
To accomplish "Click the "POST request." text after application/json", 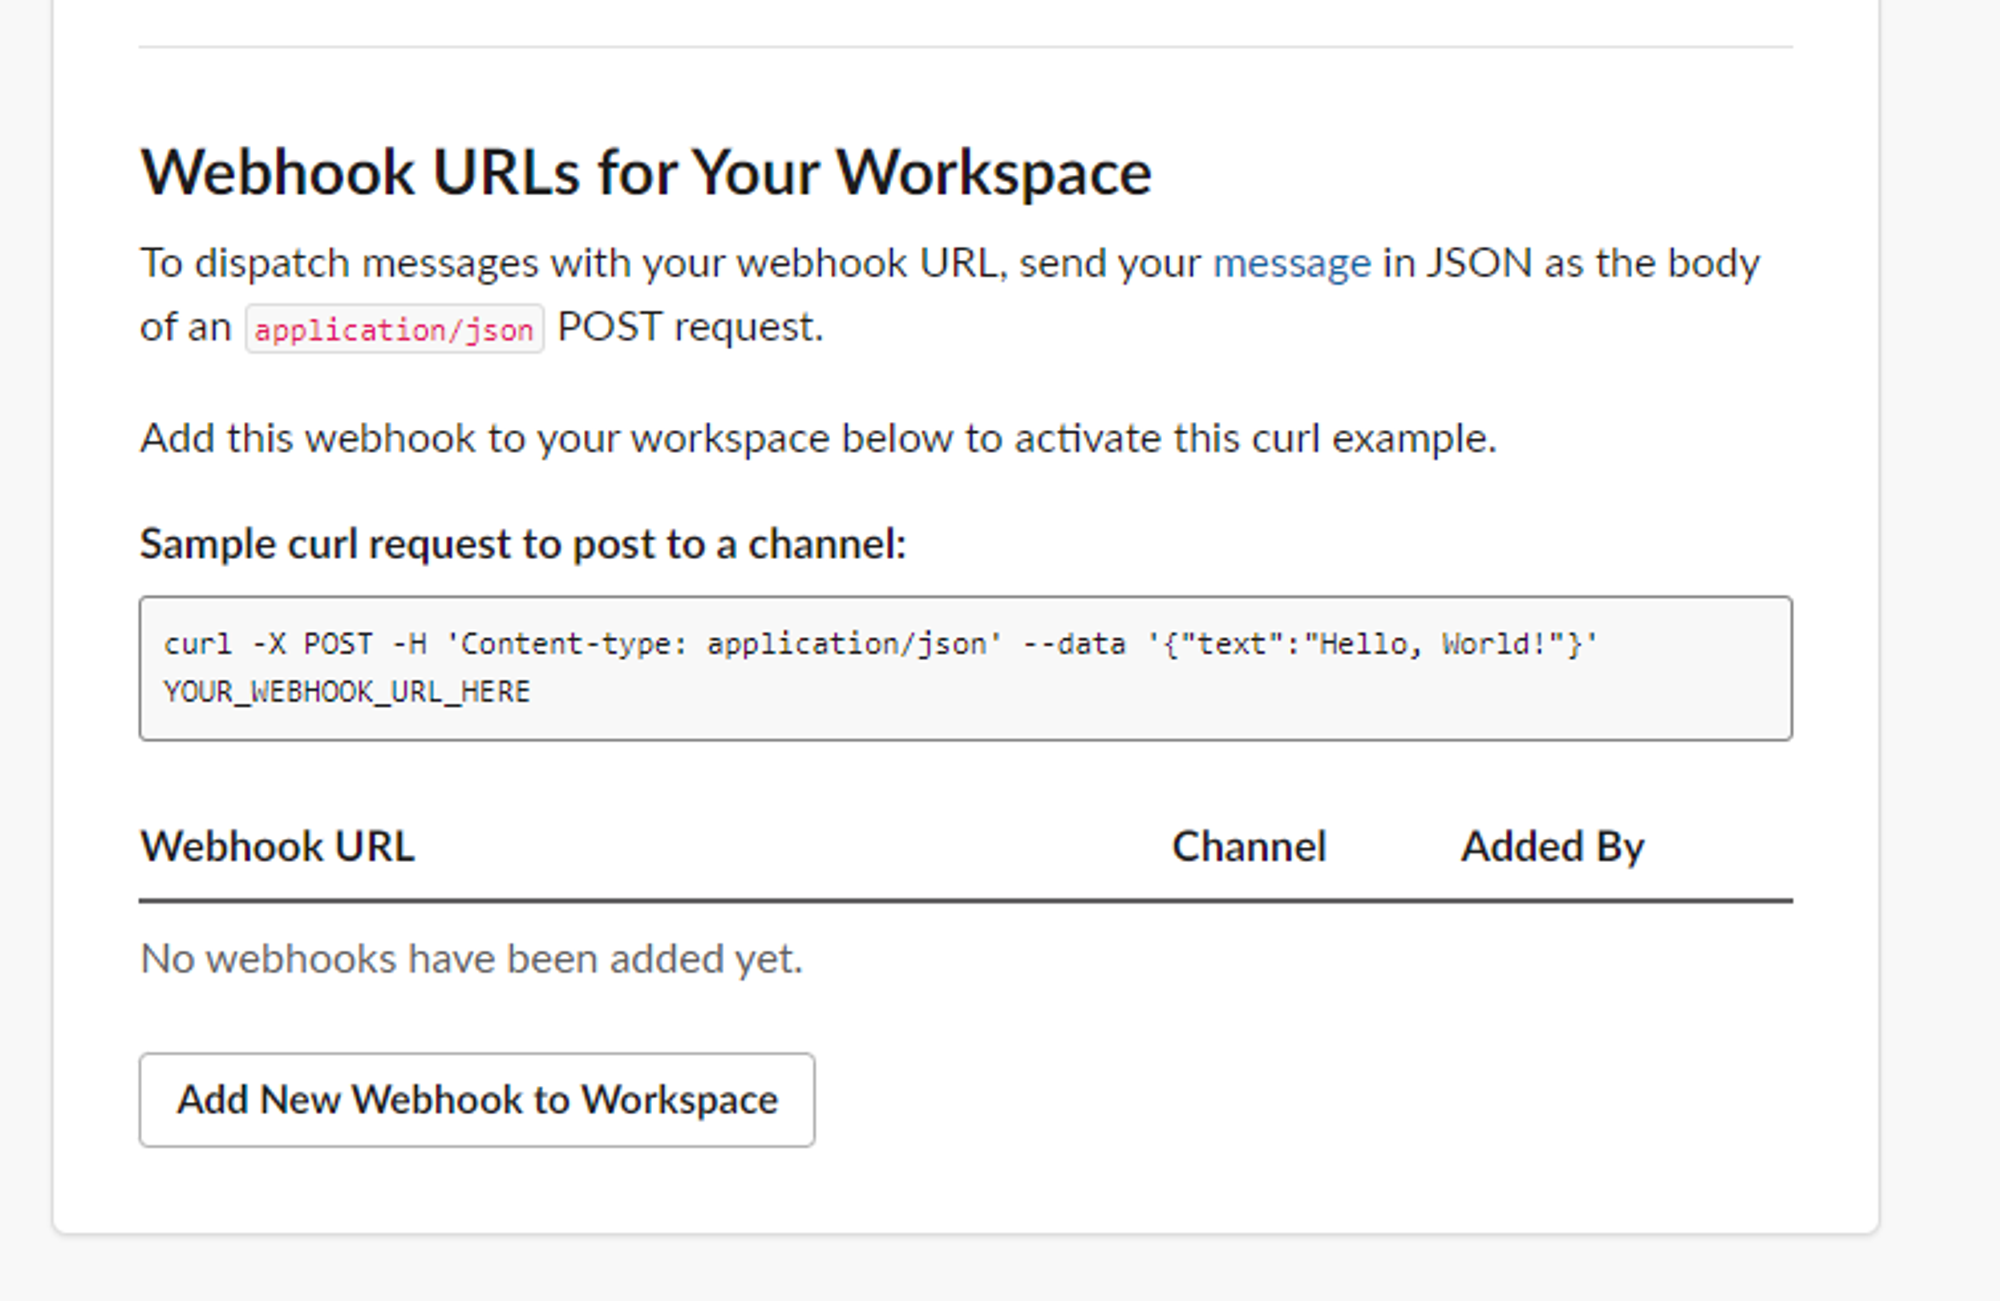I will pyautogui.click(x=690, y=328).
